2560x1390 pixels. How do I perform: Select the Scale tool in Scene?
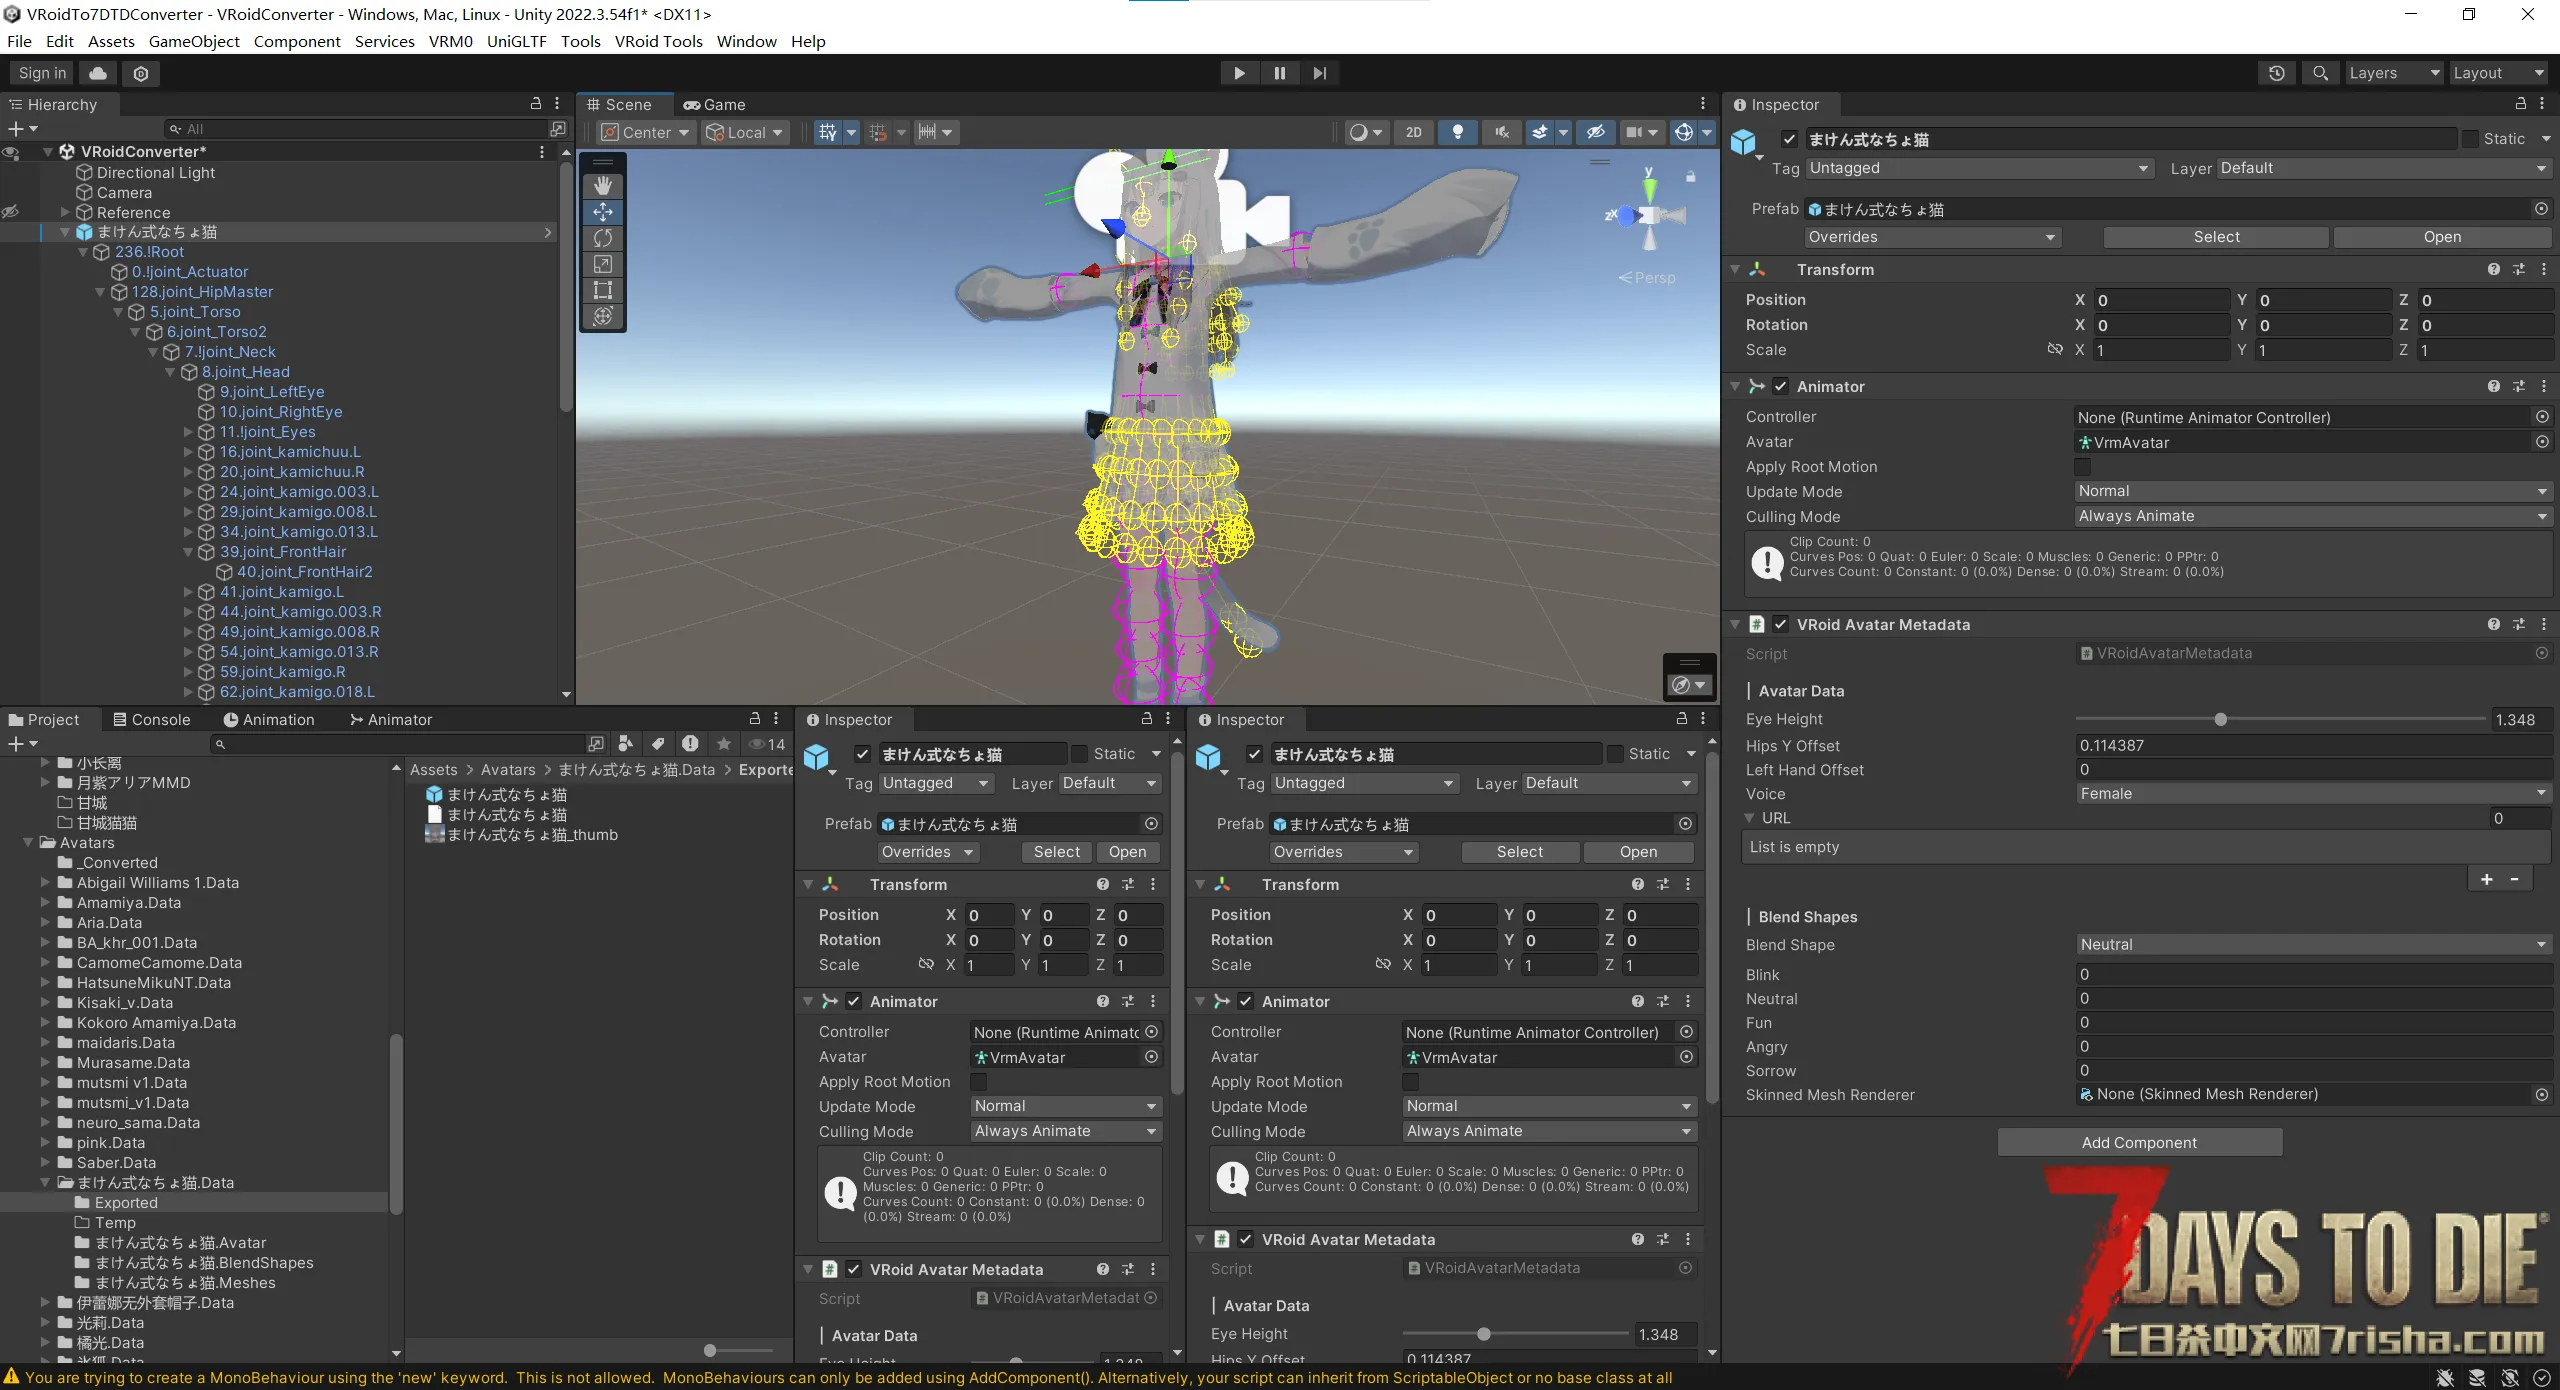pyautogui.click(x=603, y=264)
